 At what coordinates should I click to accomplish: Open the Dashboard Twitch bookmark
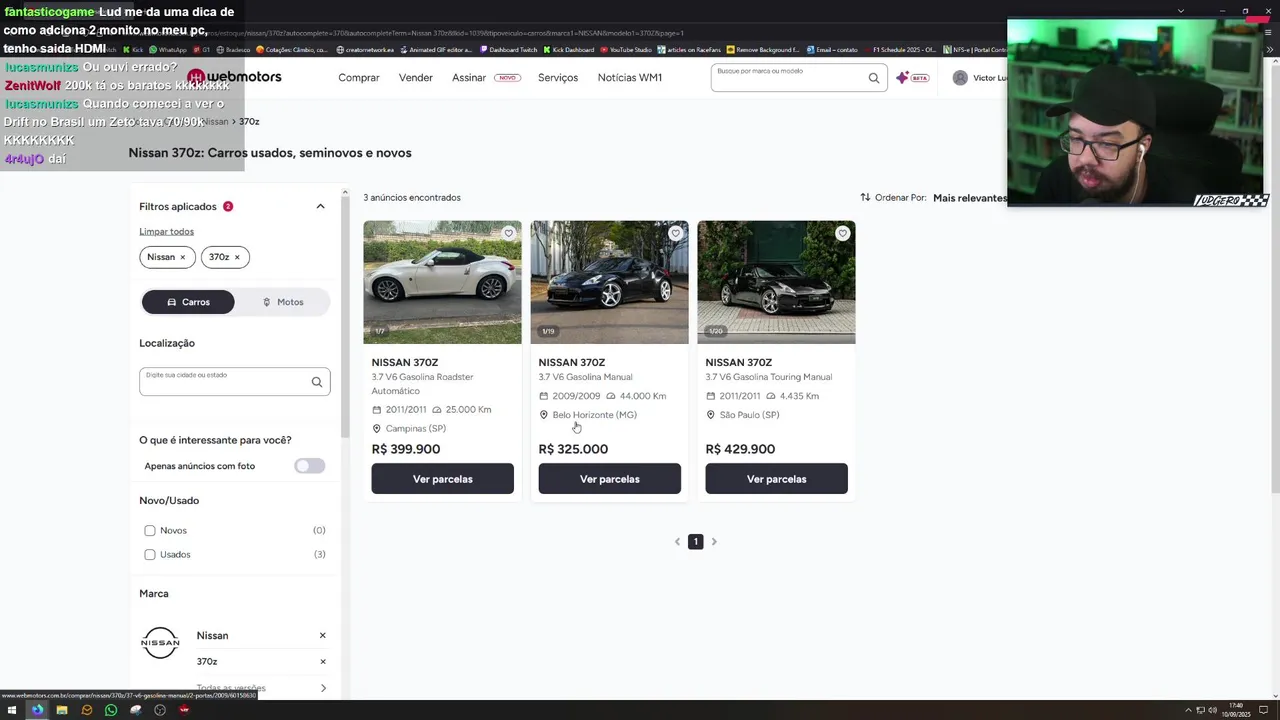coord(509,49)
